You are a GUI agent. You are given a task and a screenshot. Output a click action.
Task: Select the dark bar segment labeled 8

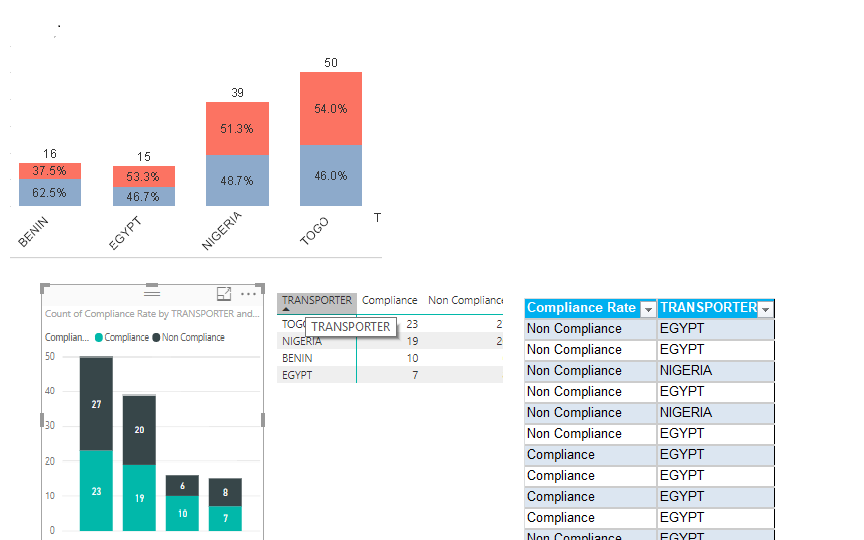[x=225, y=492]
